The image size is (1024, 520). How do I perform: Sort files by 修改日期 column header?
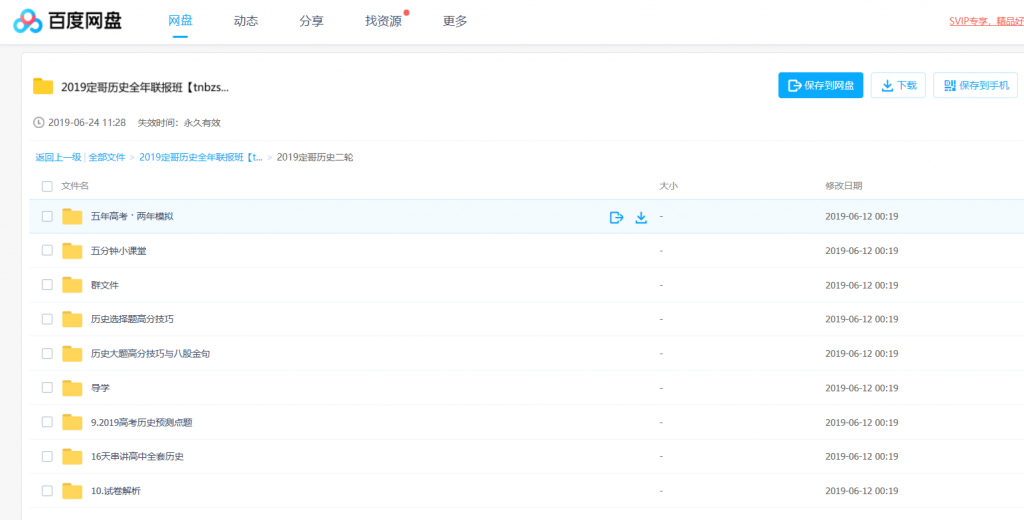(x=843, y=186)
